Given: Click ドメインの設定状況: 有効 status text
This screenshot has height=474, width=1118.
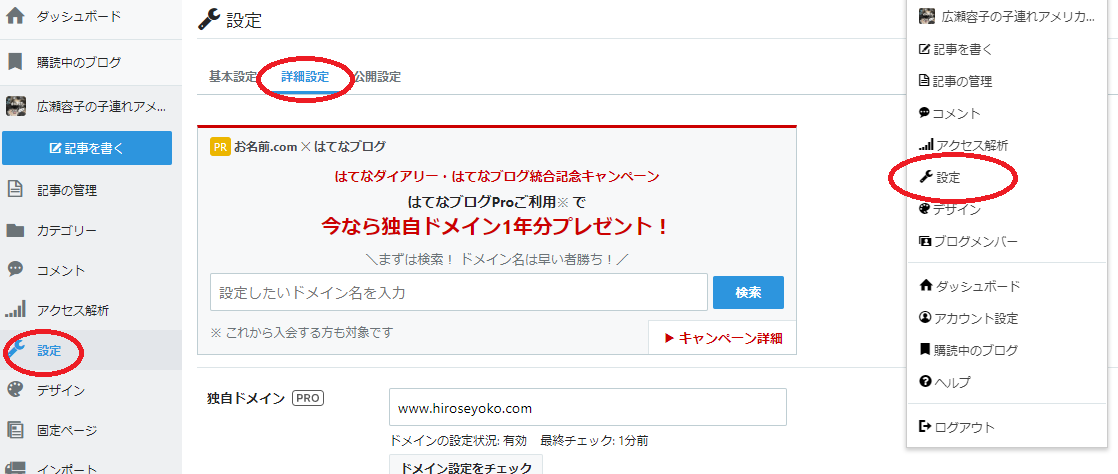Looking at the screenshot, I should click(x=458, y=440).
